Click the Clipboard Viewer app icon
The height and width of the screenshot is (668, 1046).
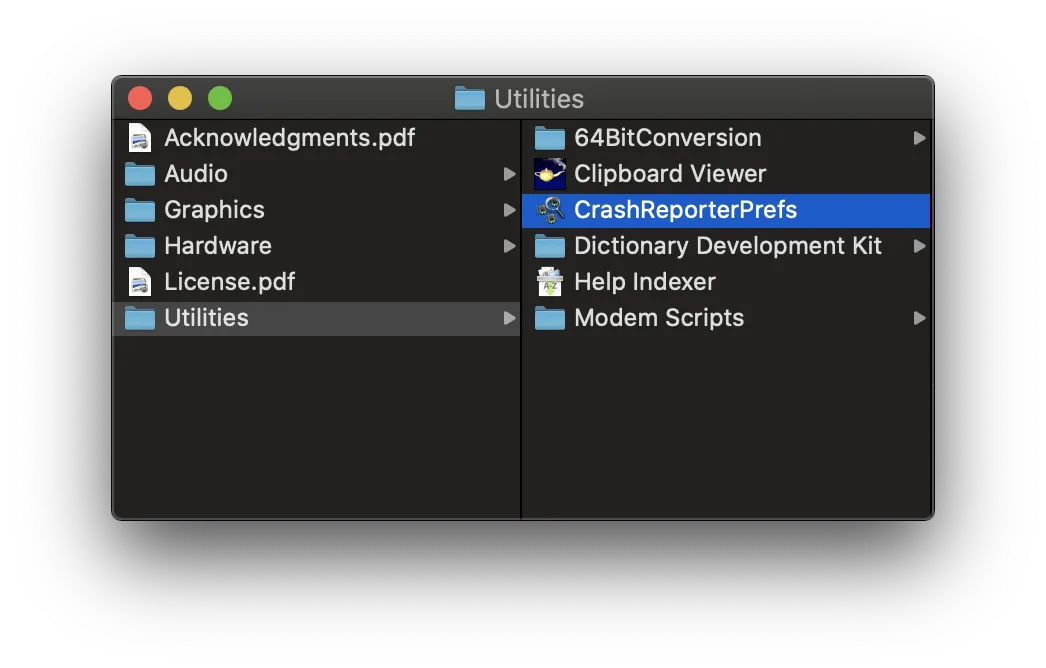coord(549,174)
